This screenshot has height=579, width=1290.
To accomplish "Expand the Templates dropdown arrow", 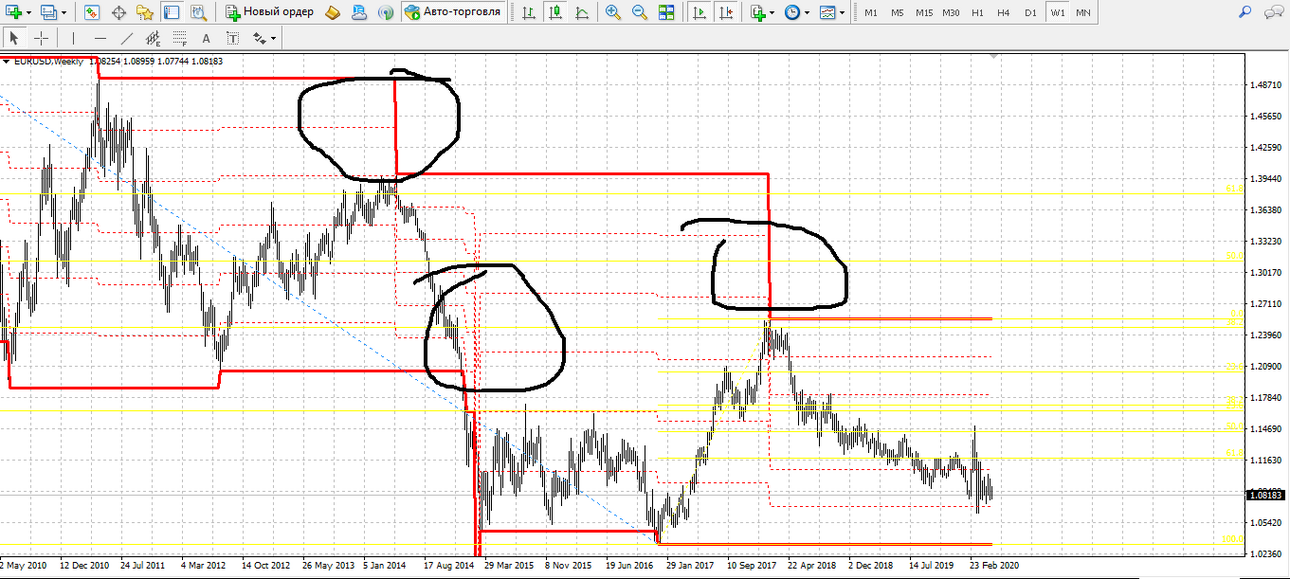I will point(842,13).
